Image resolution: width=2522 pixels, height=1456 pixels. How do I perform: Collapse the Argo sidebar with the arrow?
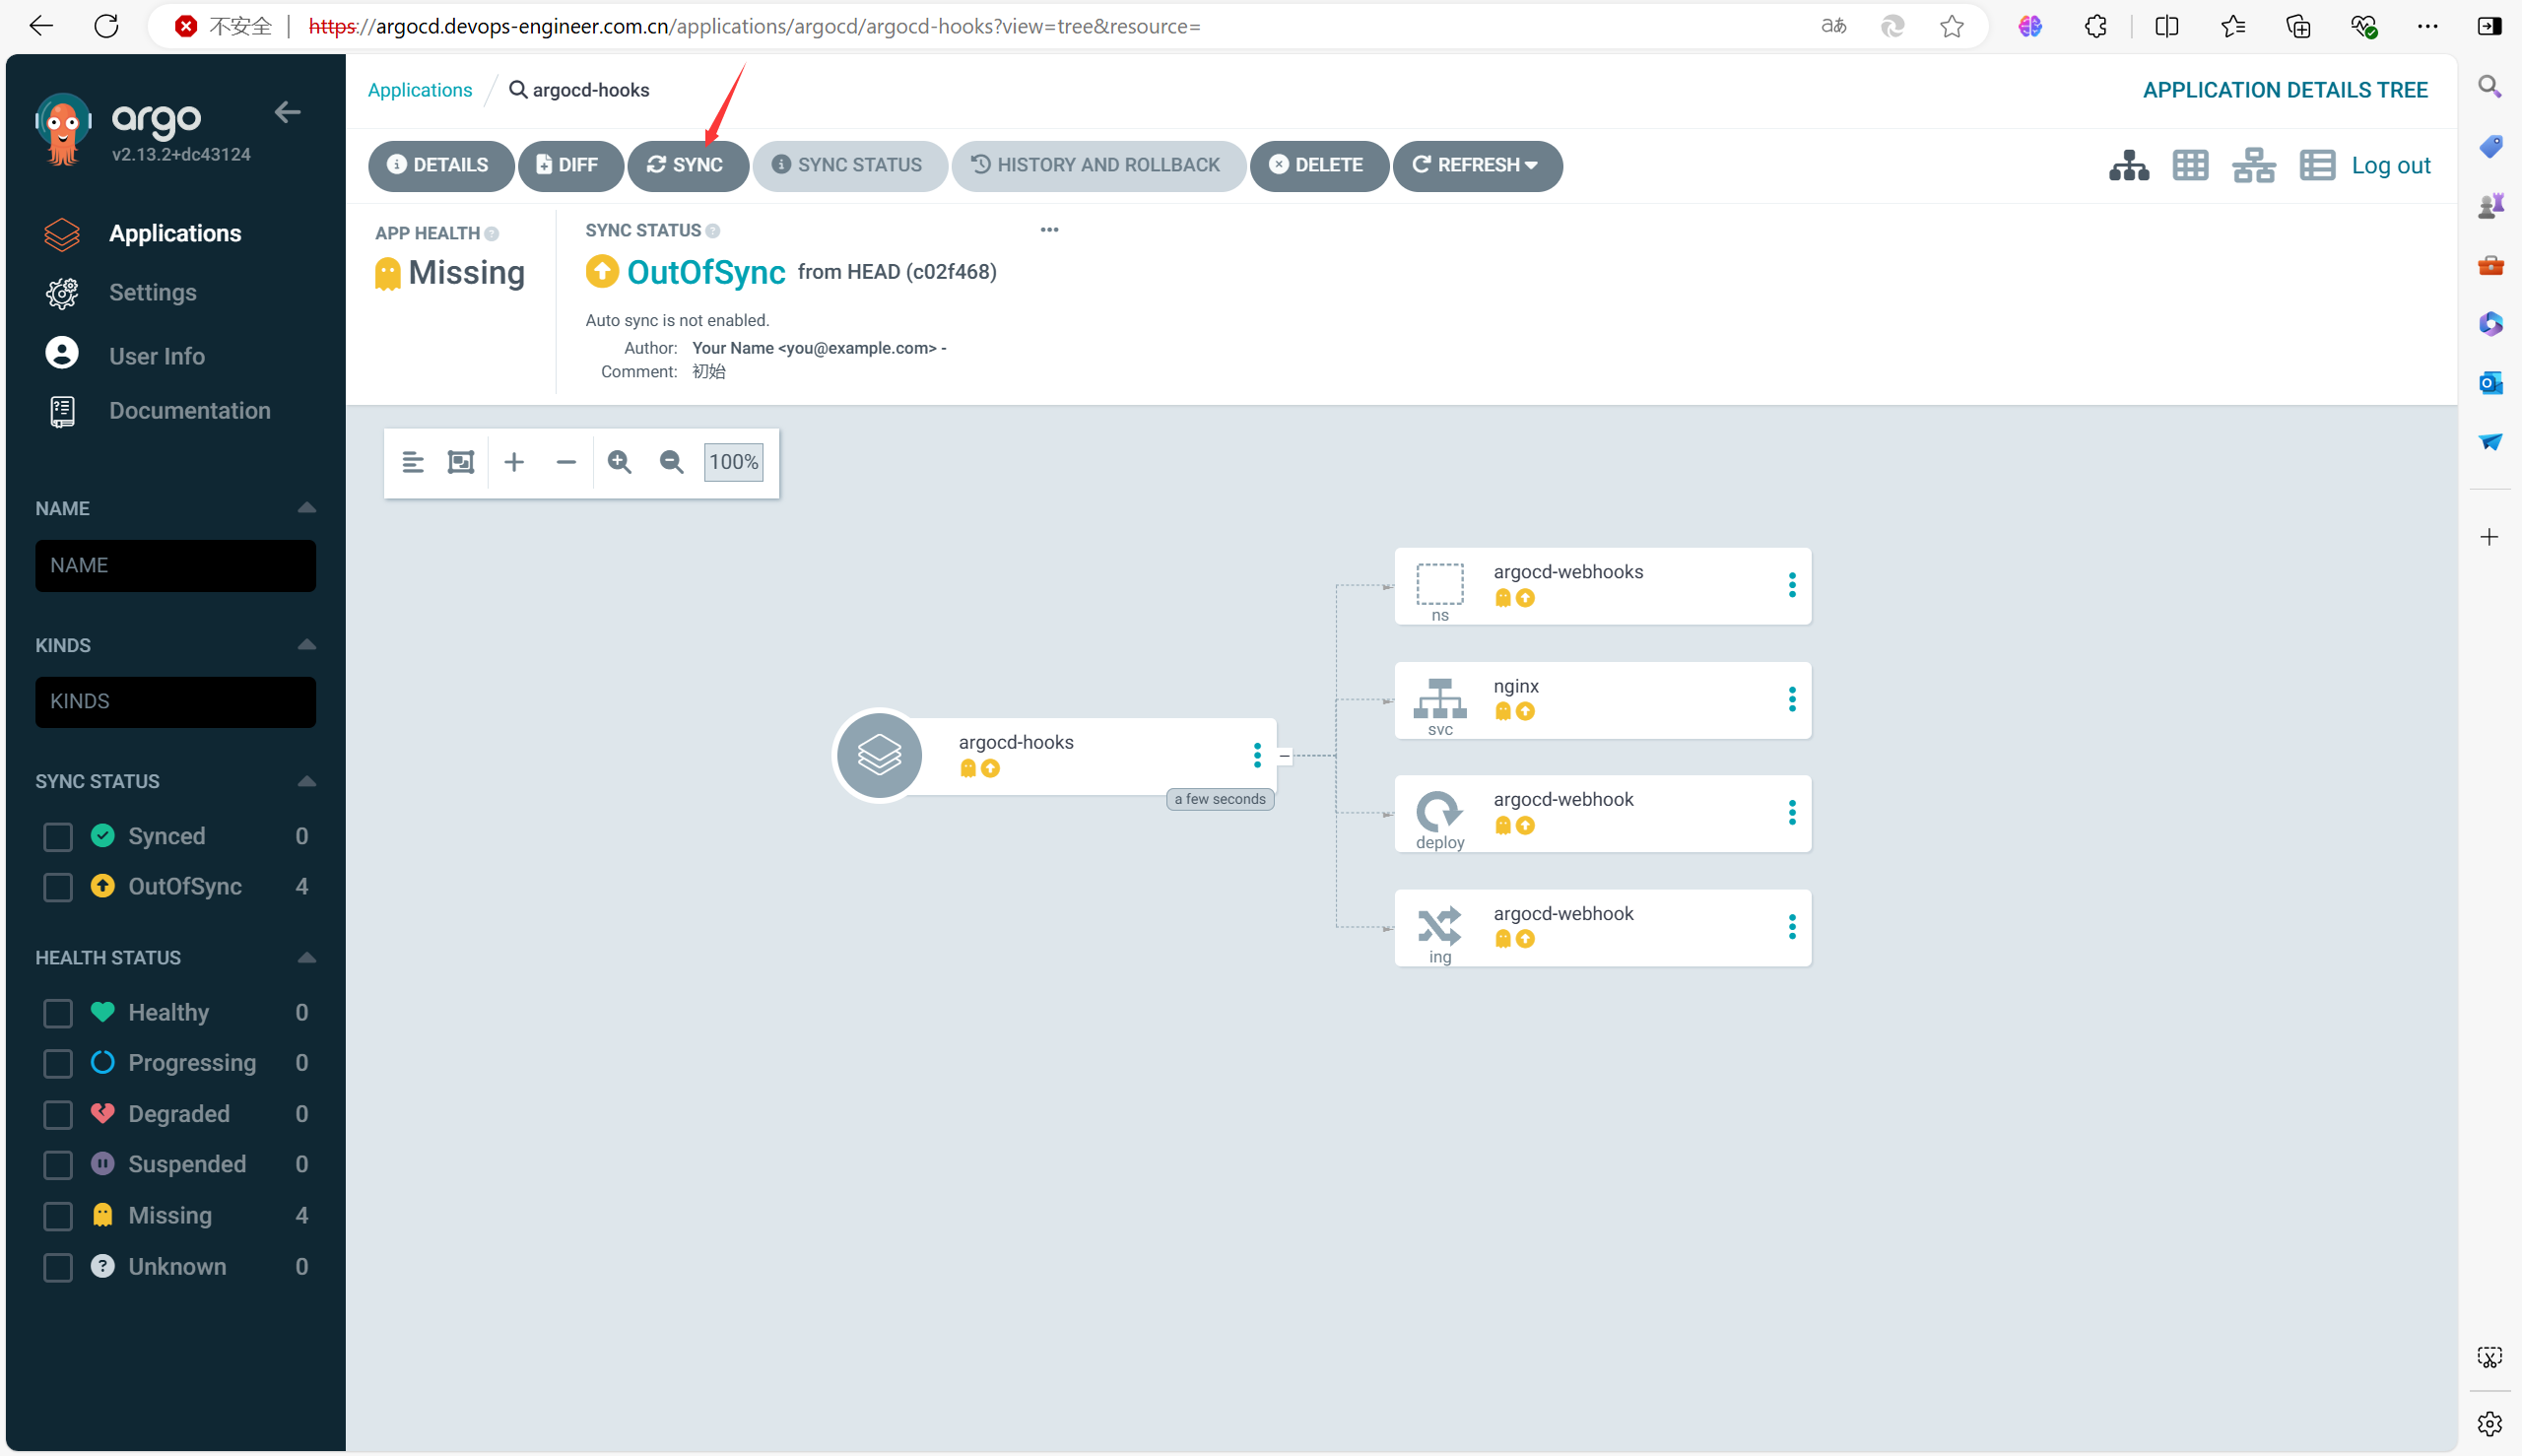click(x=287, y=112)
